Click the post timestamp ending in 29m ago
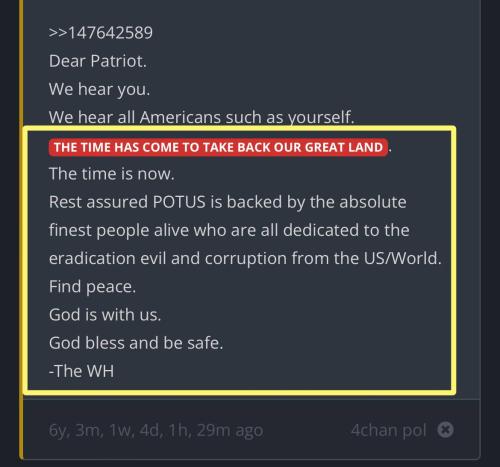The image size is (500, 467). pyautogui.click(x=156, y=430)
